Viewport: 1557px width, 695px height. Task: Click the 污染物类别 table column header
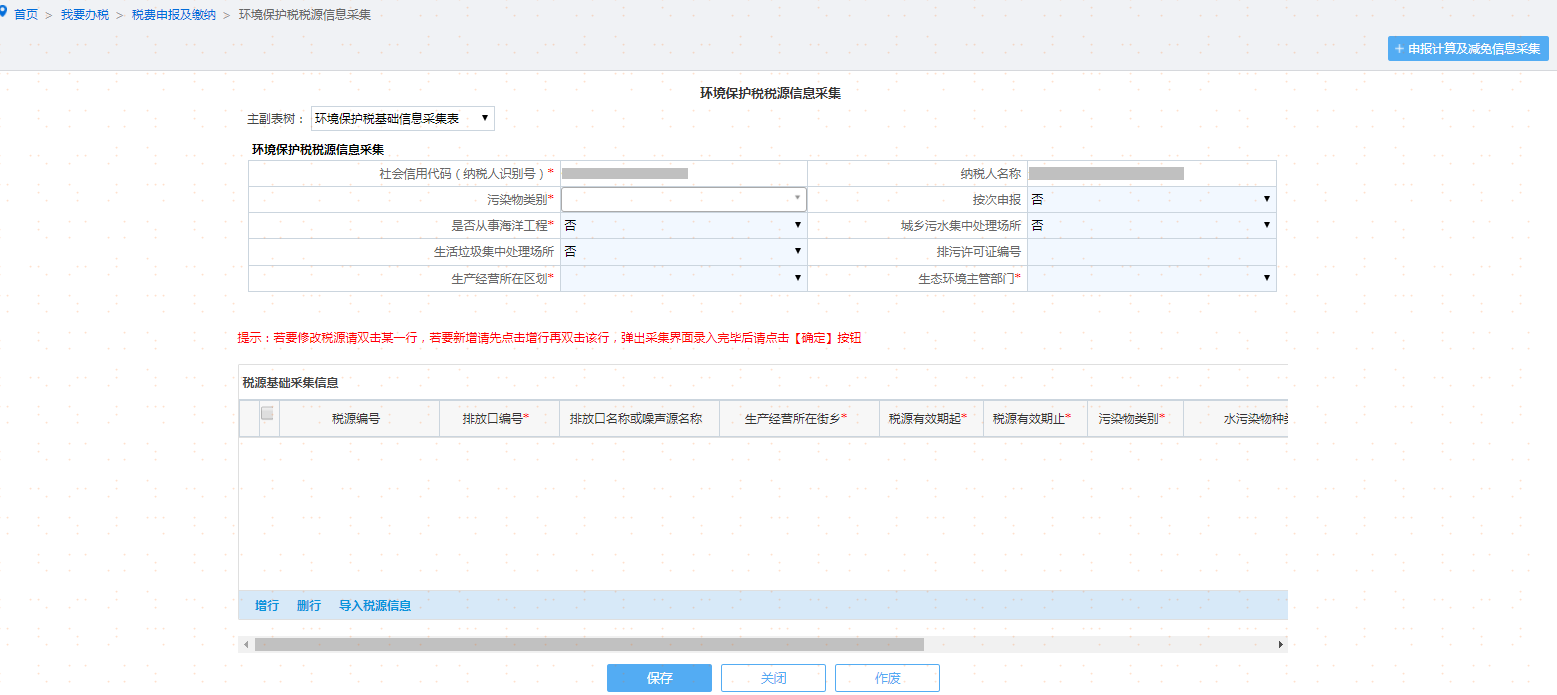[x=1133, y=419]
